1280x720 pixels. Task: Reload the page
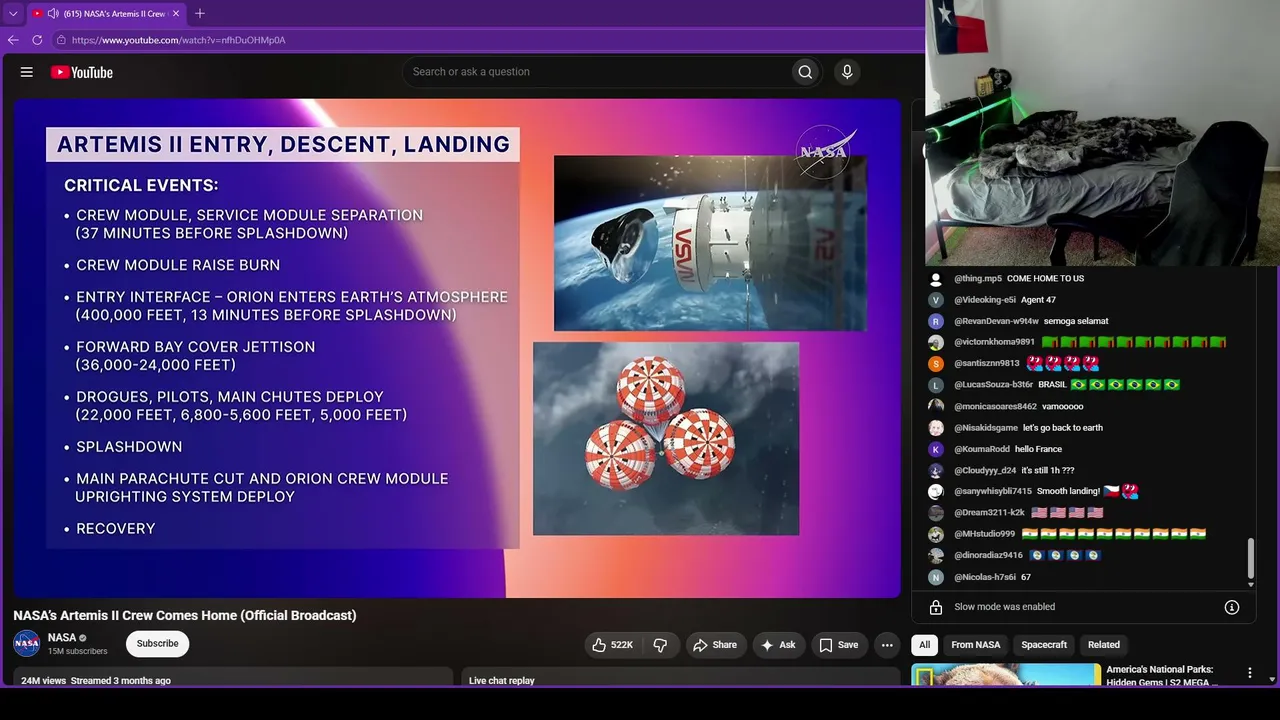pos(37,40)
